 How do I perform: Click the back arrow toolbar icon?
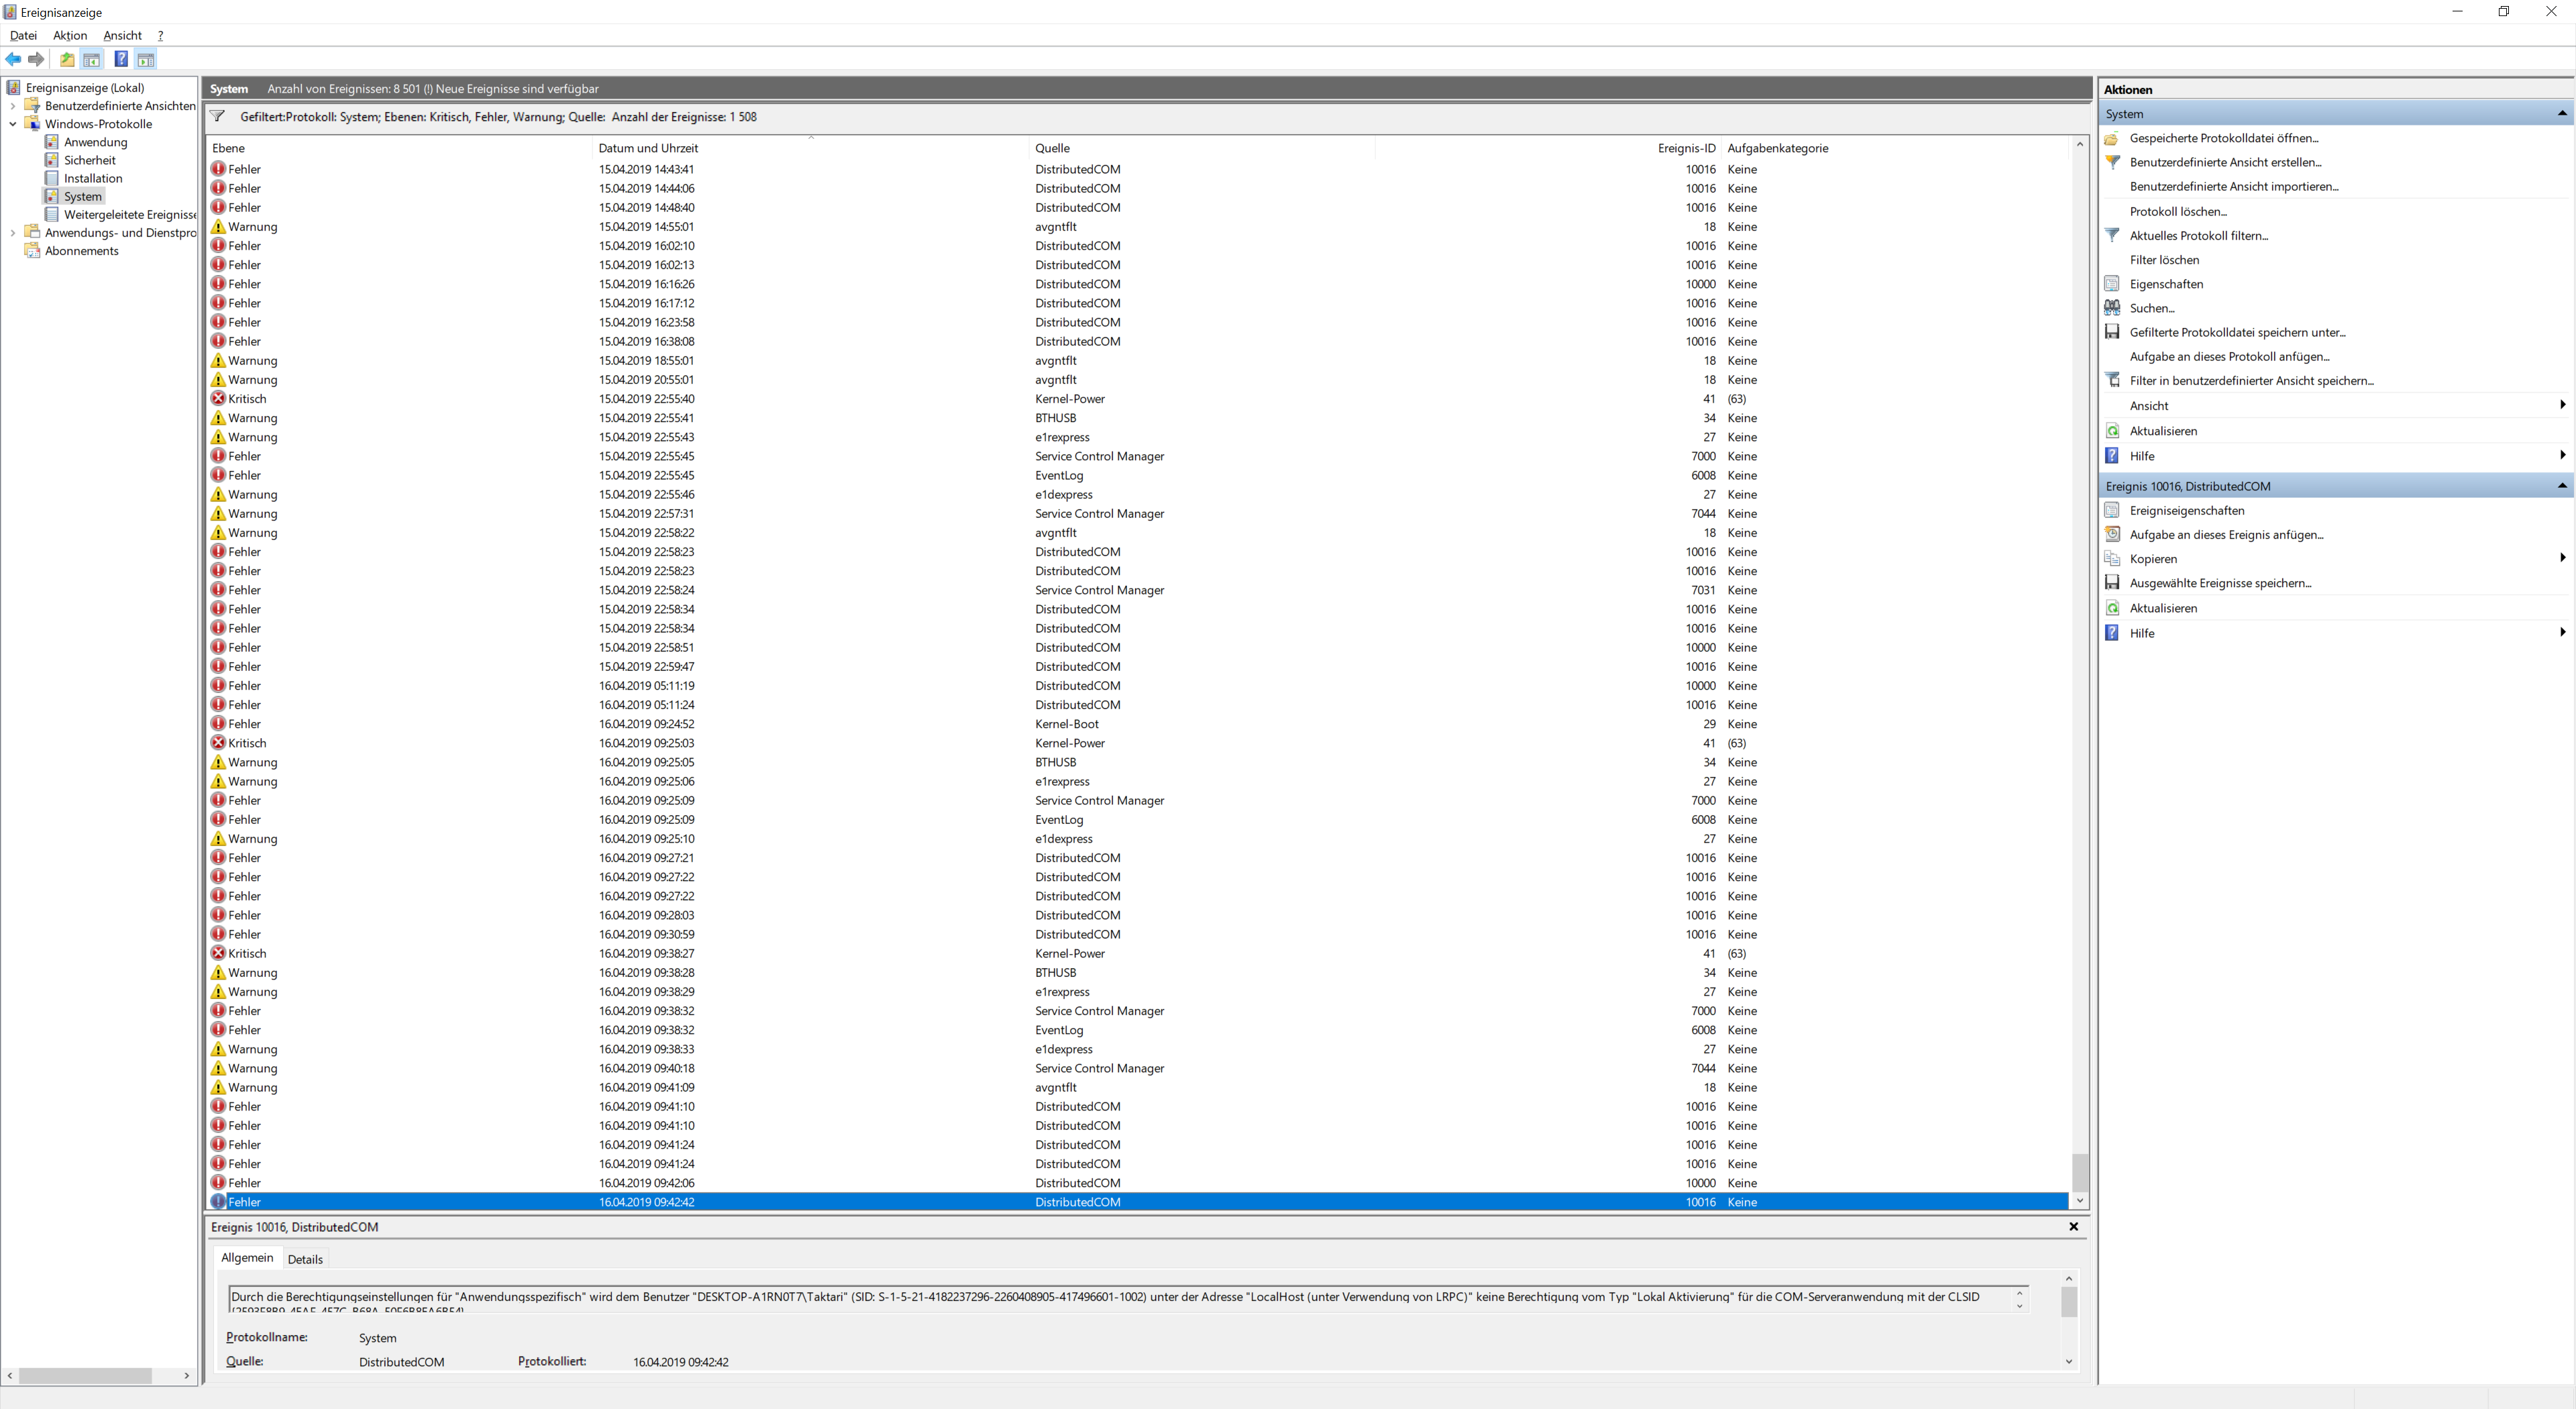click(13, 60)
